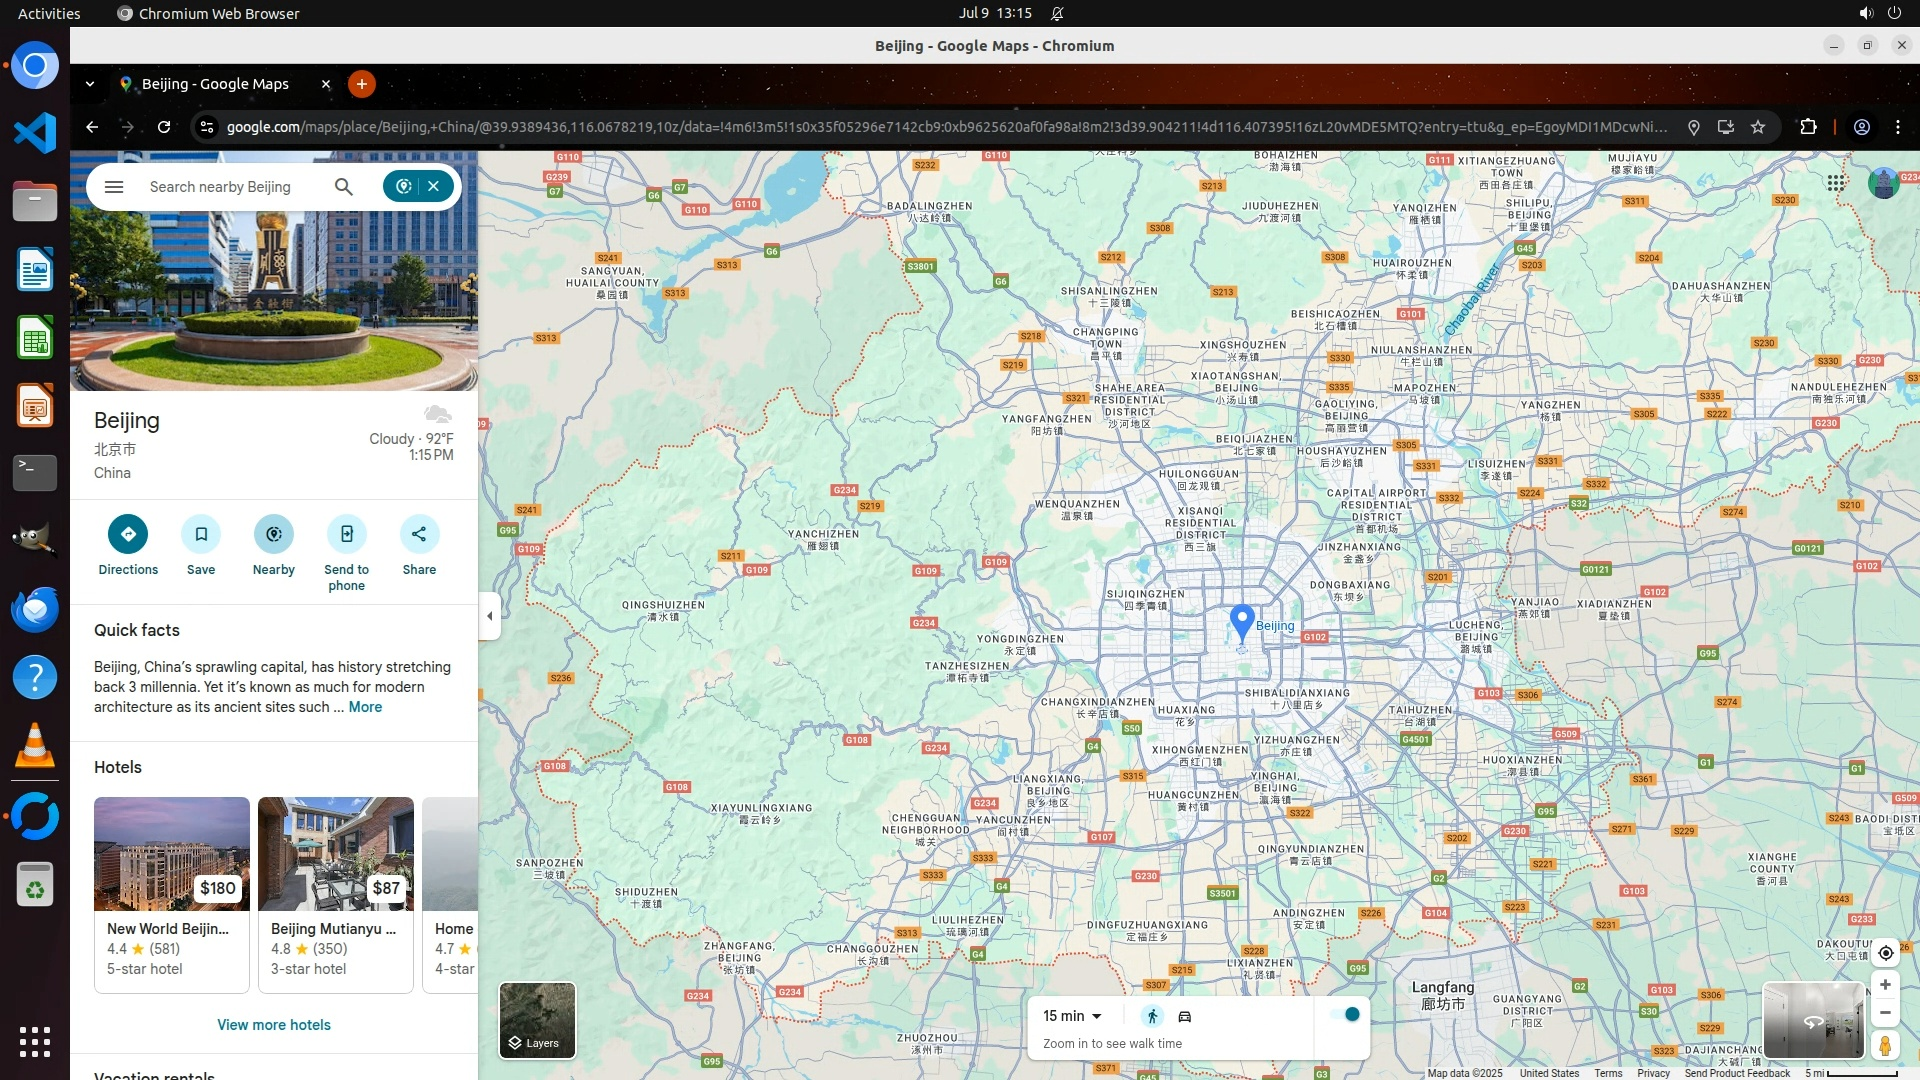Viewport: 1920px width, 1080px height.
Task: Share Beijing using the share icon
Action: 419,534
